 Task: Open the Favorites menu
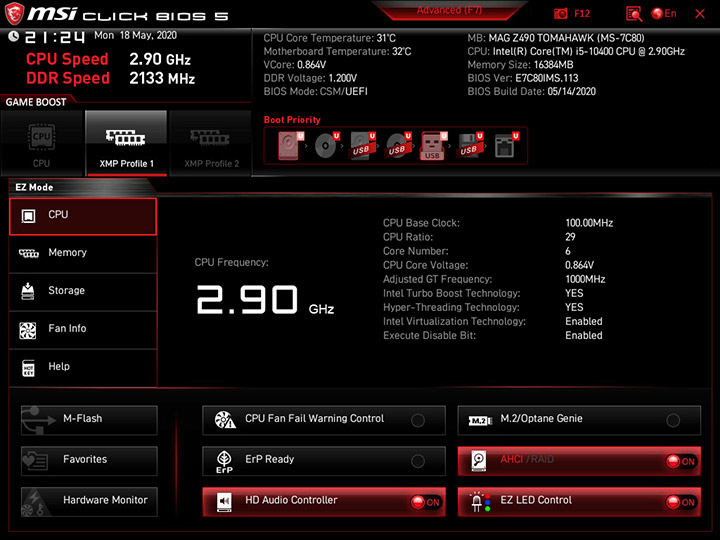[89, 461]
